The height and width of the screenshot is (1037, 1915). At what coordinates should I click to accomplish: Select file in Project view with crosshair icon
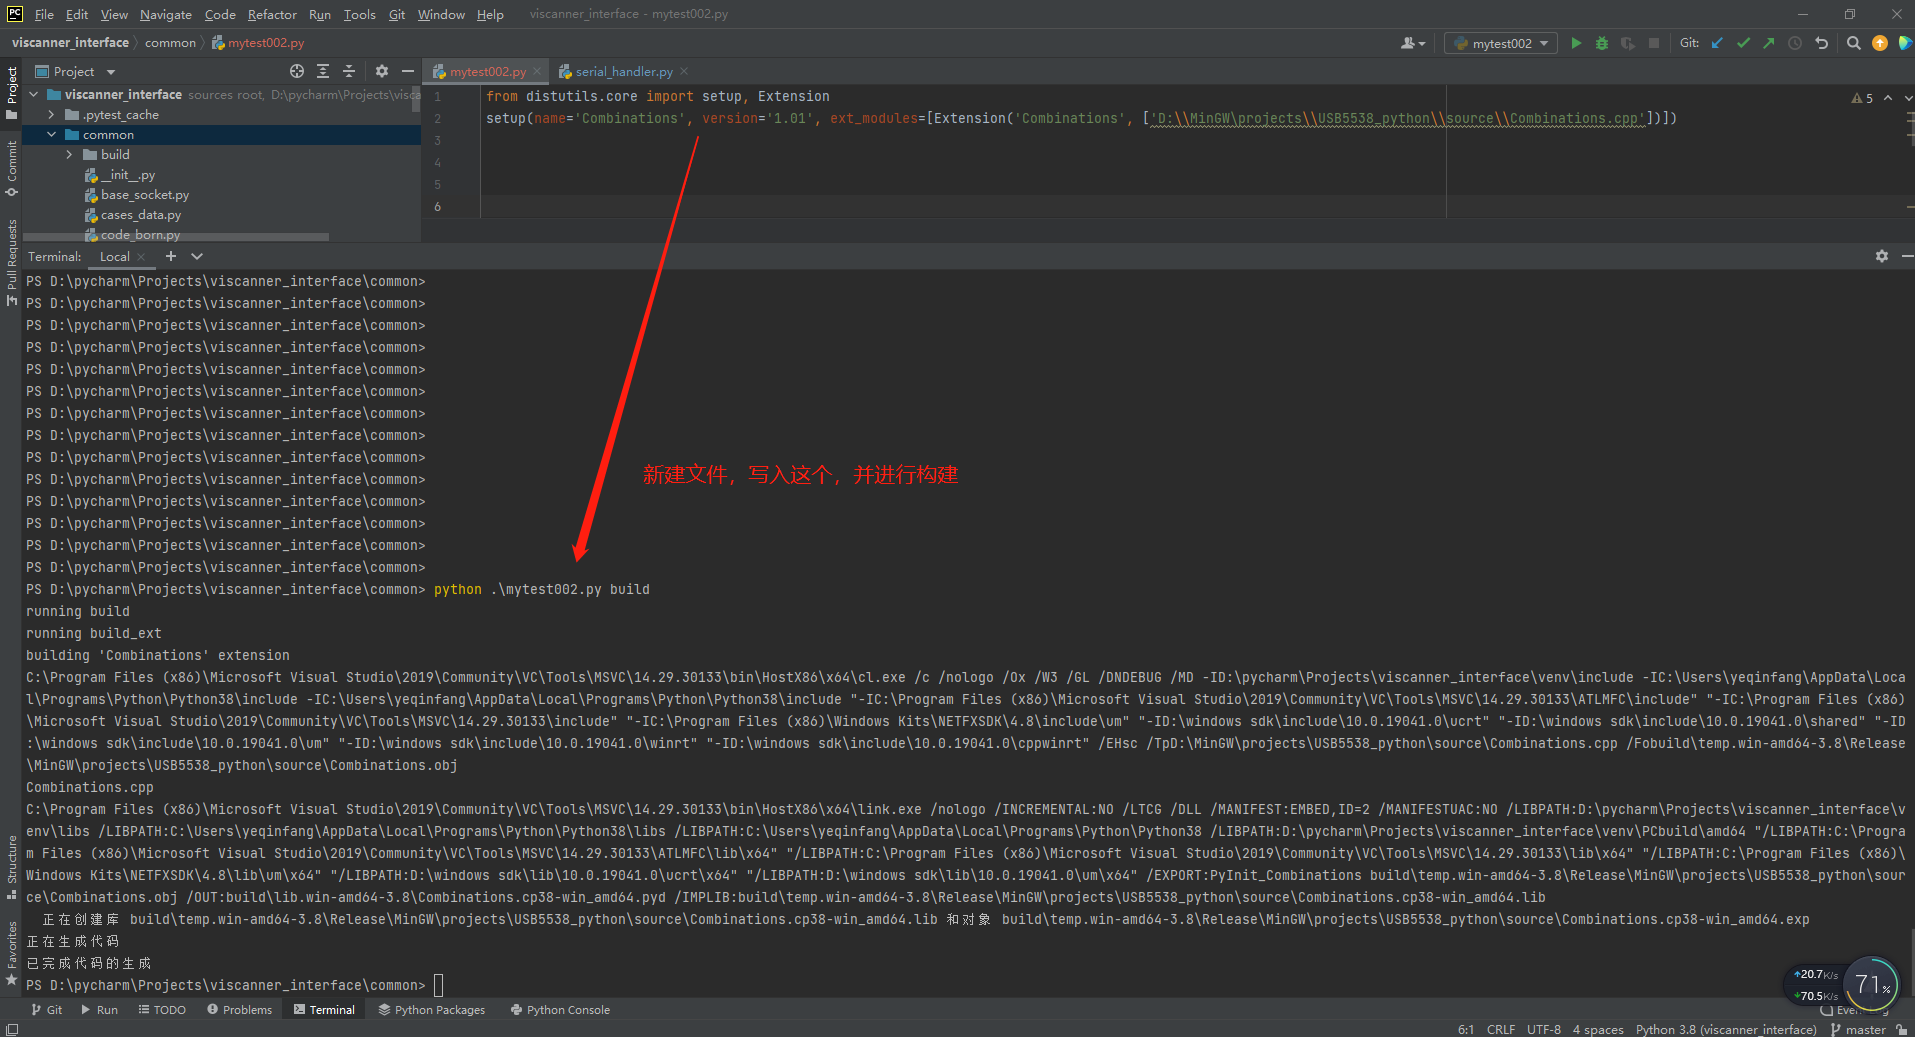point(296,71)
